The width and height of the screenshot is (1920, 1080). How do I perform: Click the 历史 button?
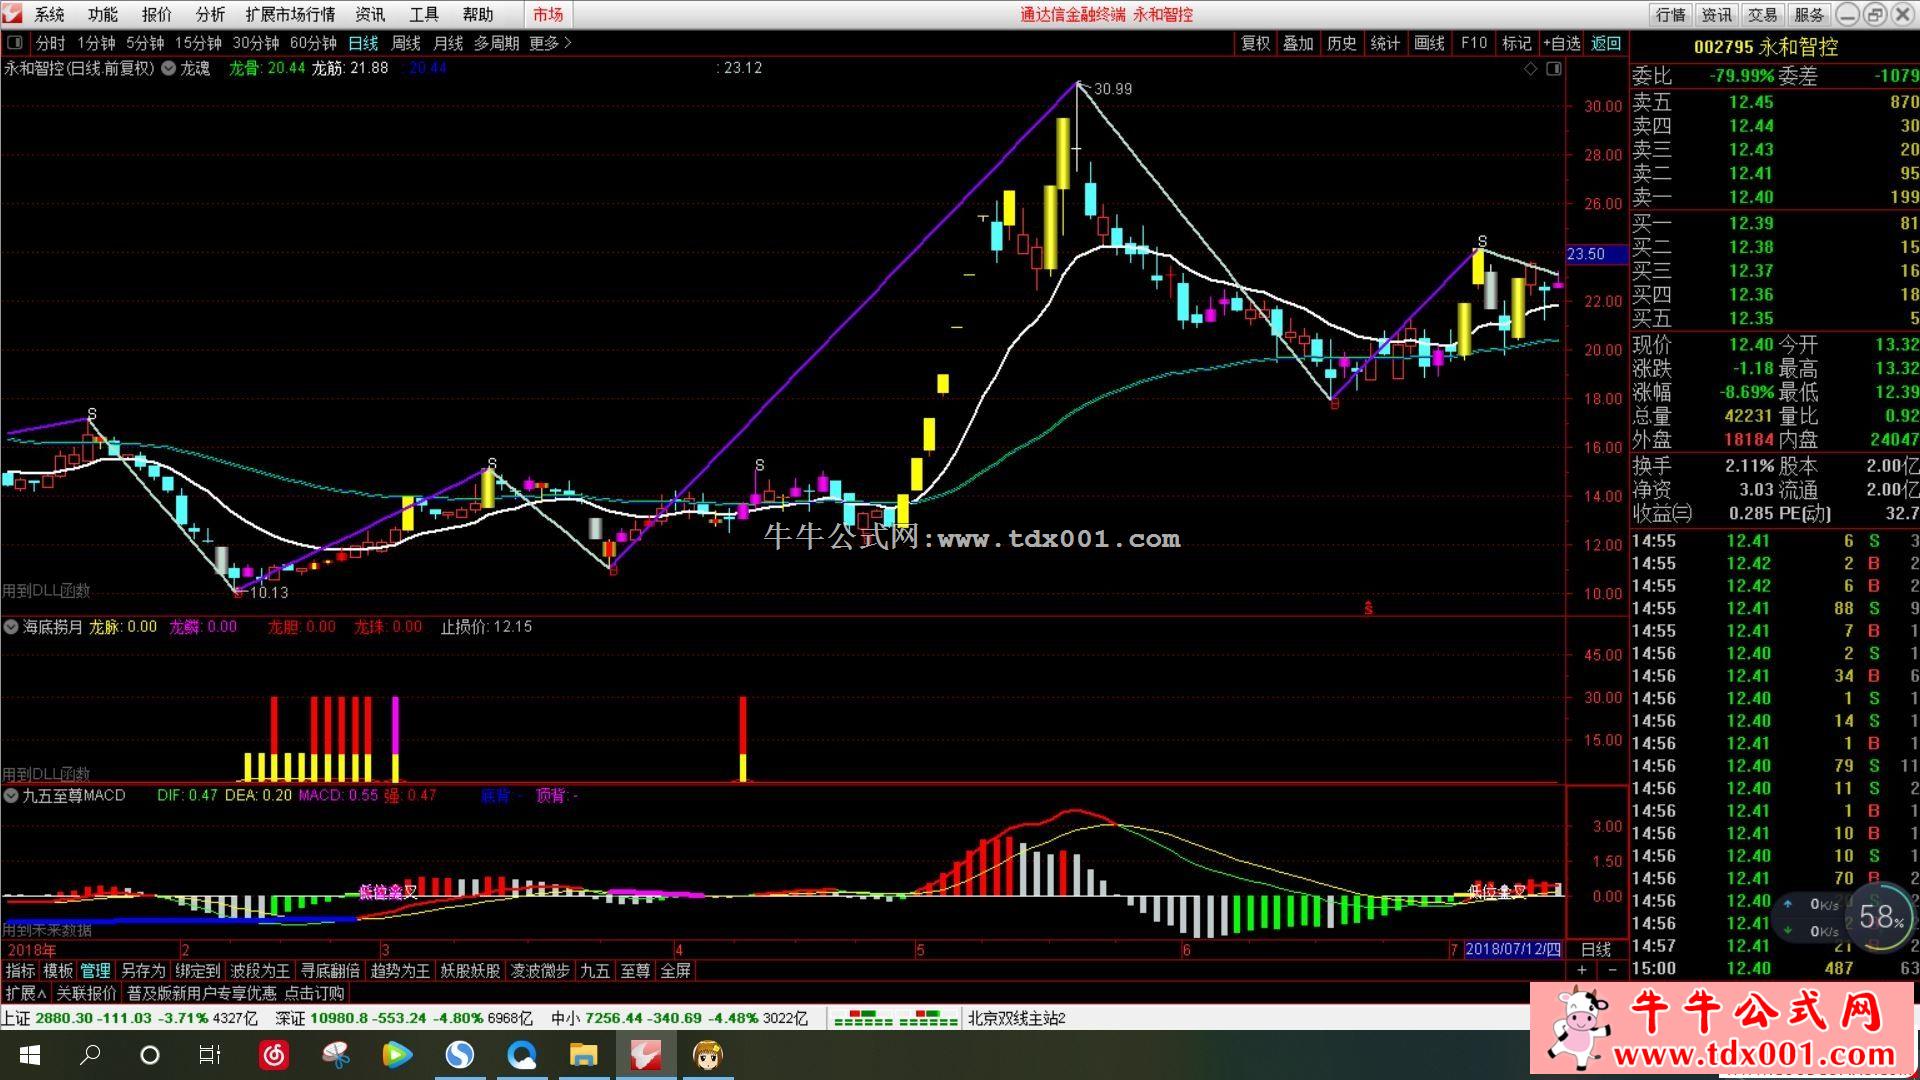click(1342, 43)
